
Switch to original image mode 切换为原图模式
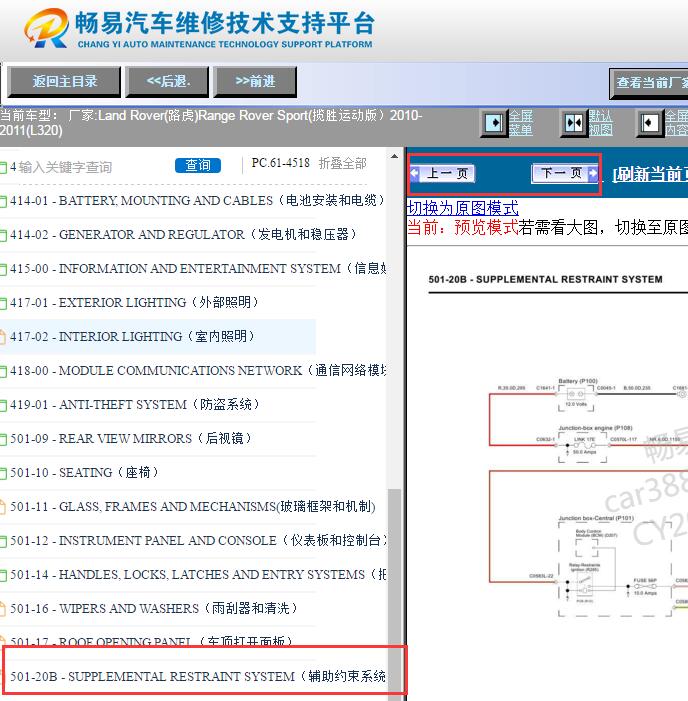[x=463, y=208]
